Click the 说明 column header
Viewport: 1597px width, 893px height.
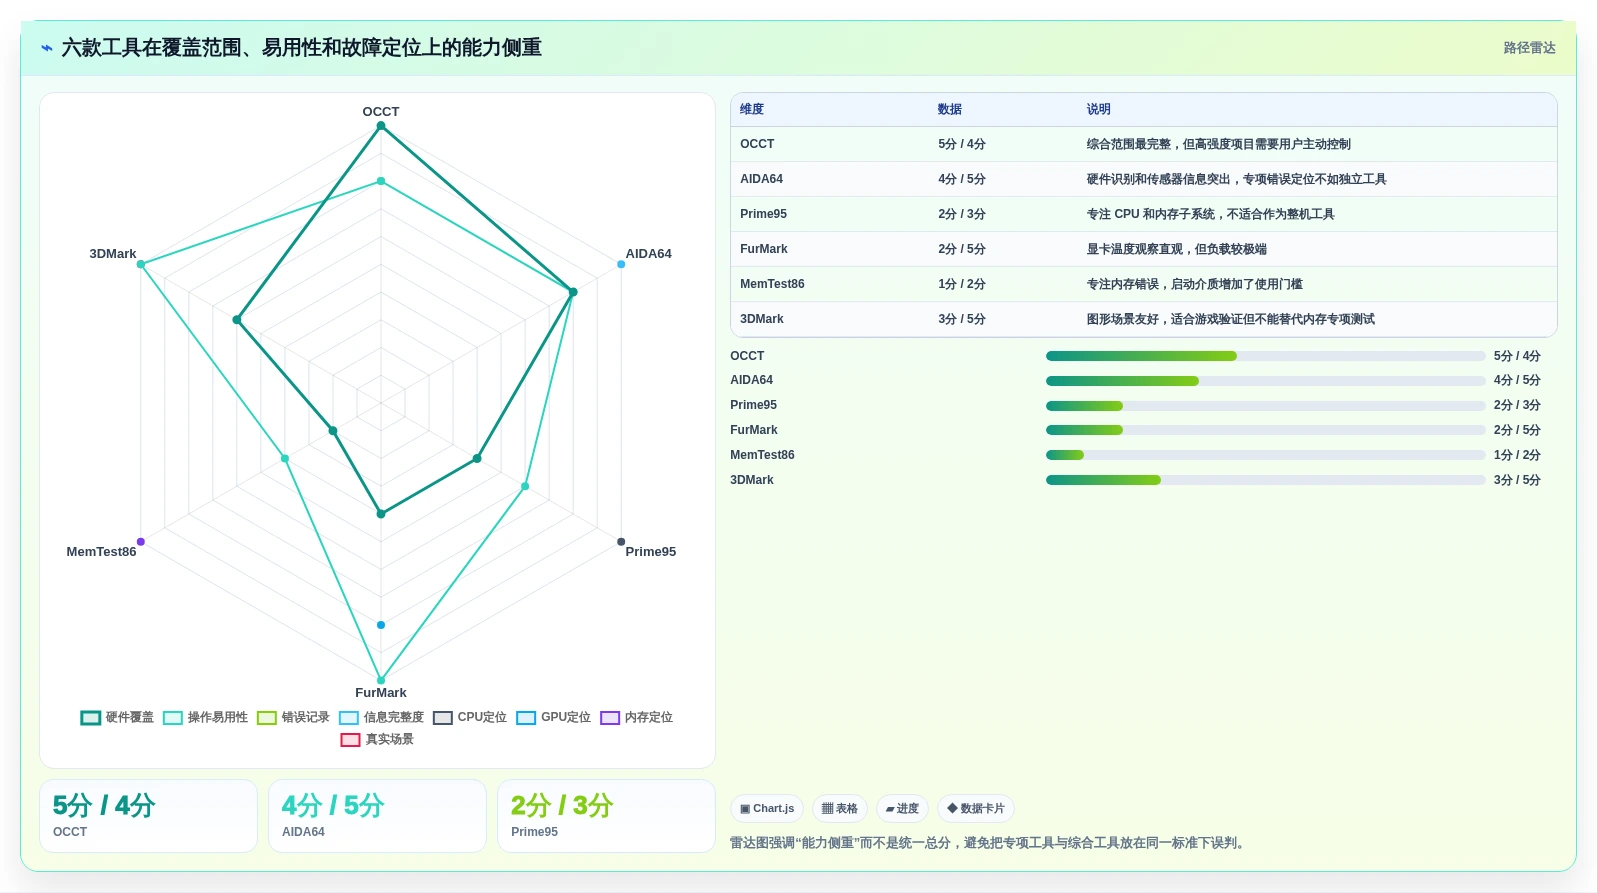[x=1099, y=110]
